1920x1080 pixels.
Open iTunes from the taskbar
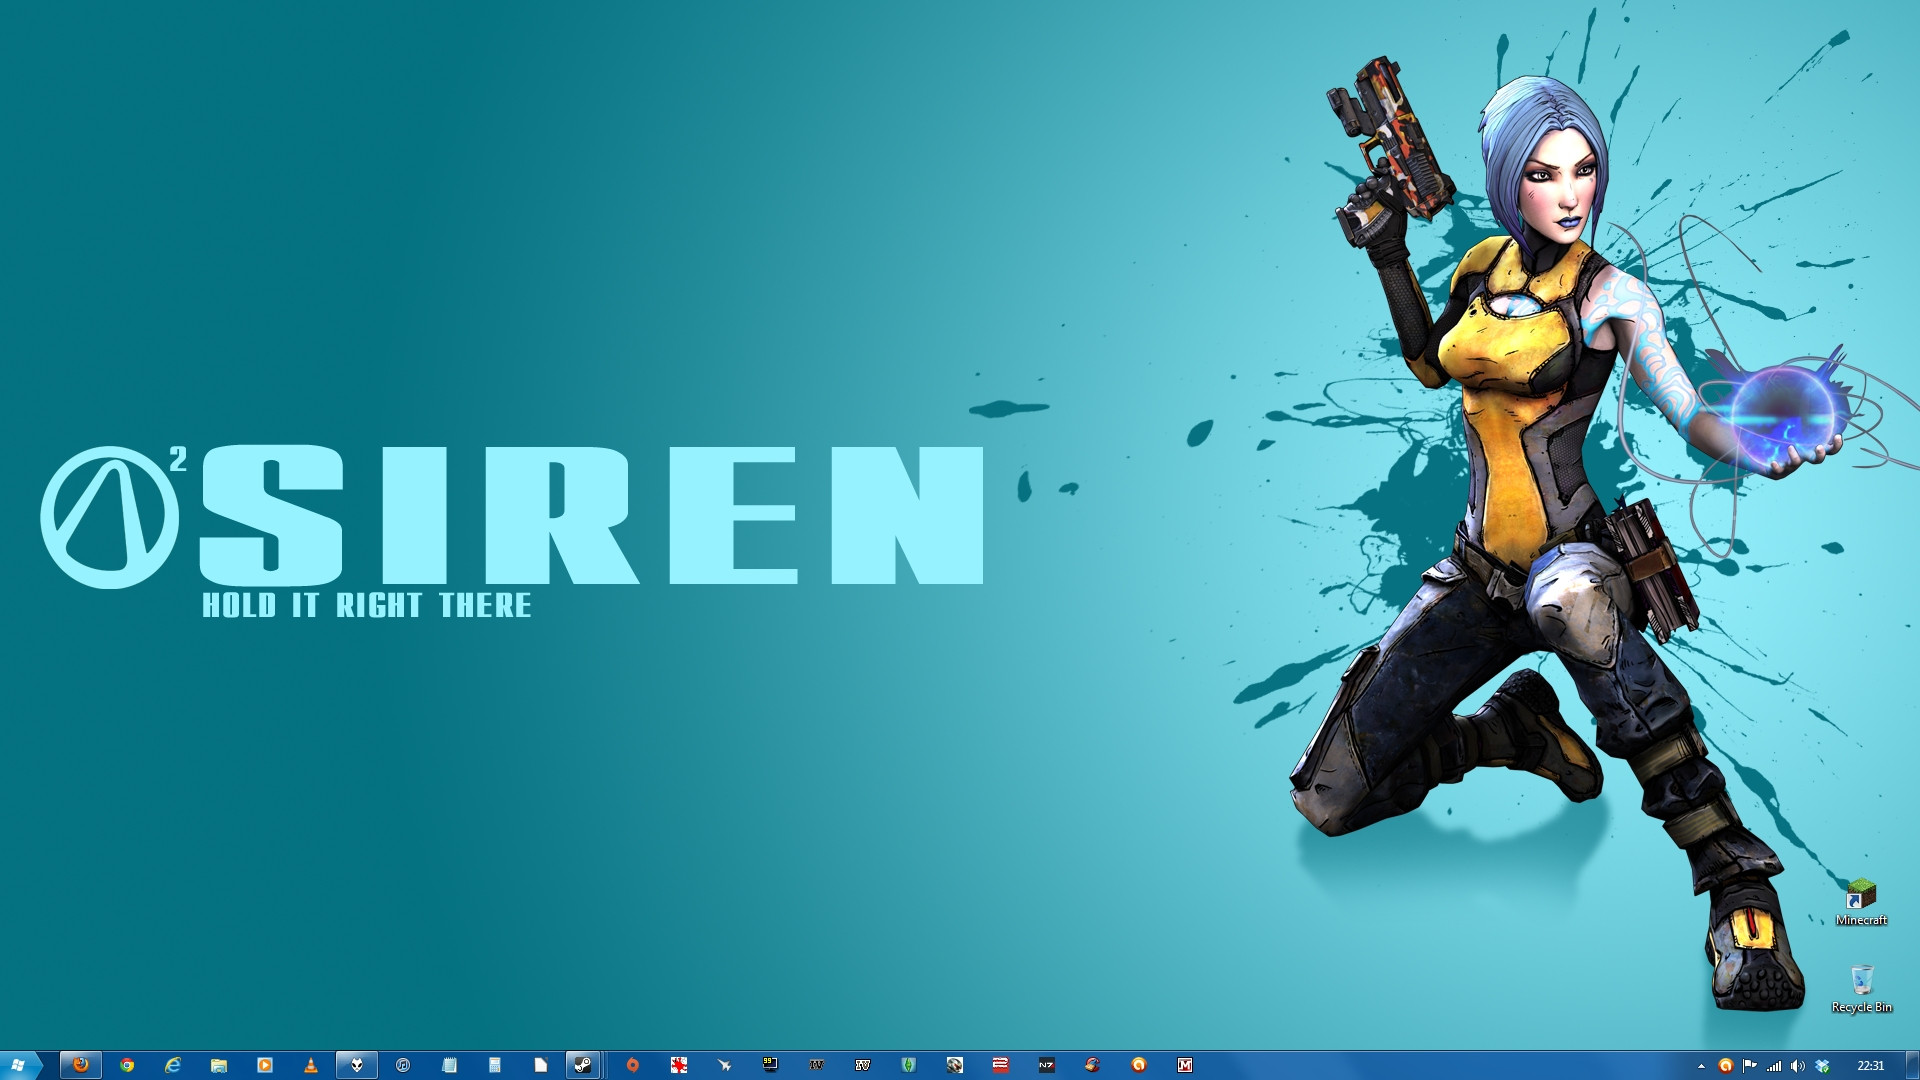coord(403,1065)
